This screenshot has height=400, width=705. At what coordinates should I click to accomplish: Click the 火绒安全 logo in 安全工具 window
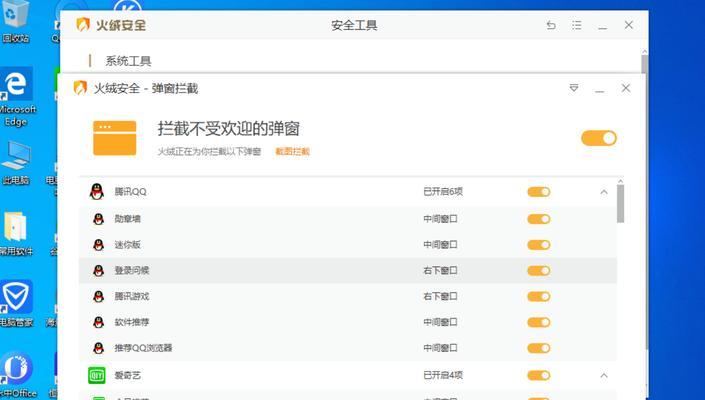111,25
